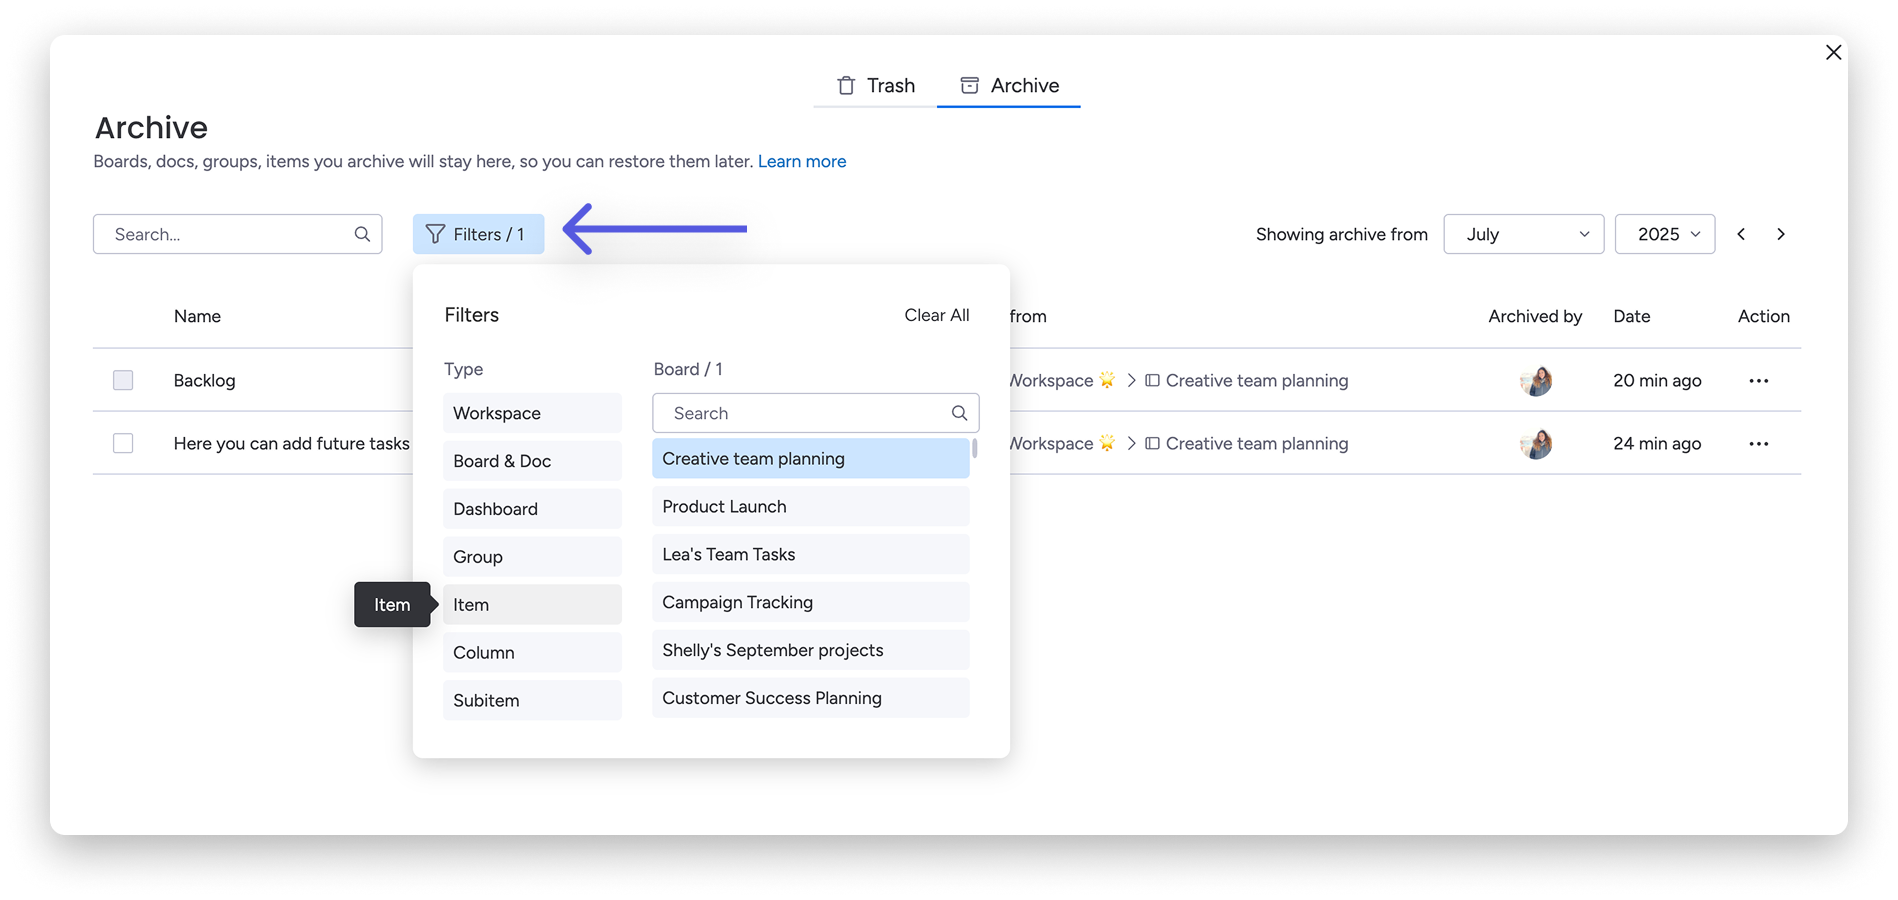
Task: Click the Archived by column header
Action: (x=1535, y=316)
